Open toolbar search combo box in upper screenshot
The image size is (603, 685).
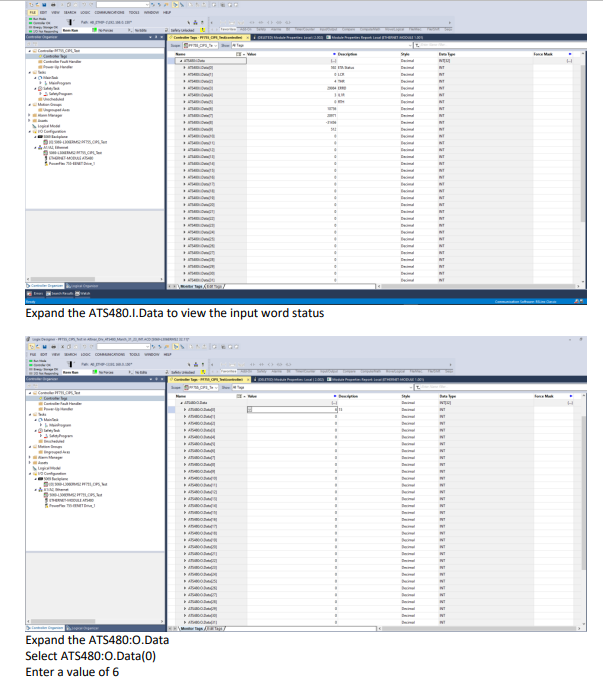point(122,5)
